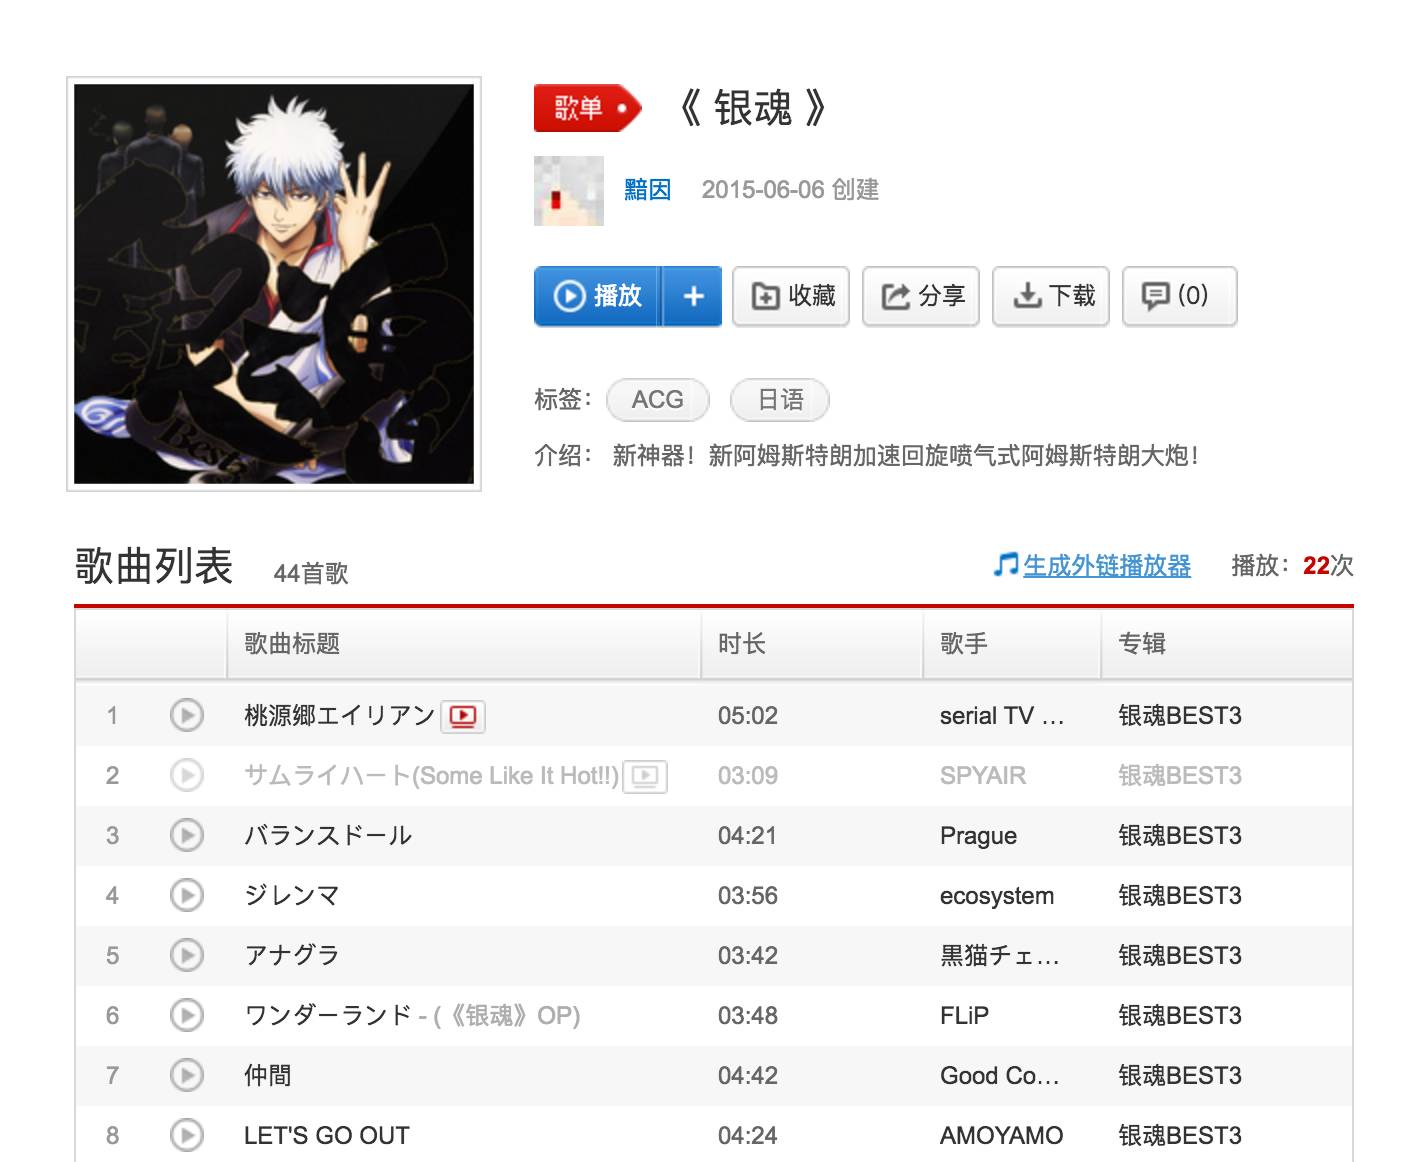Open artist AMOYAMO
This screenshot has height=1162, width=1408.
click(1001, 1135)
